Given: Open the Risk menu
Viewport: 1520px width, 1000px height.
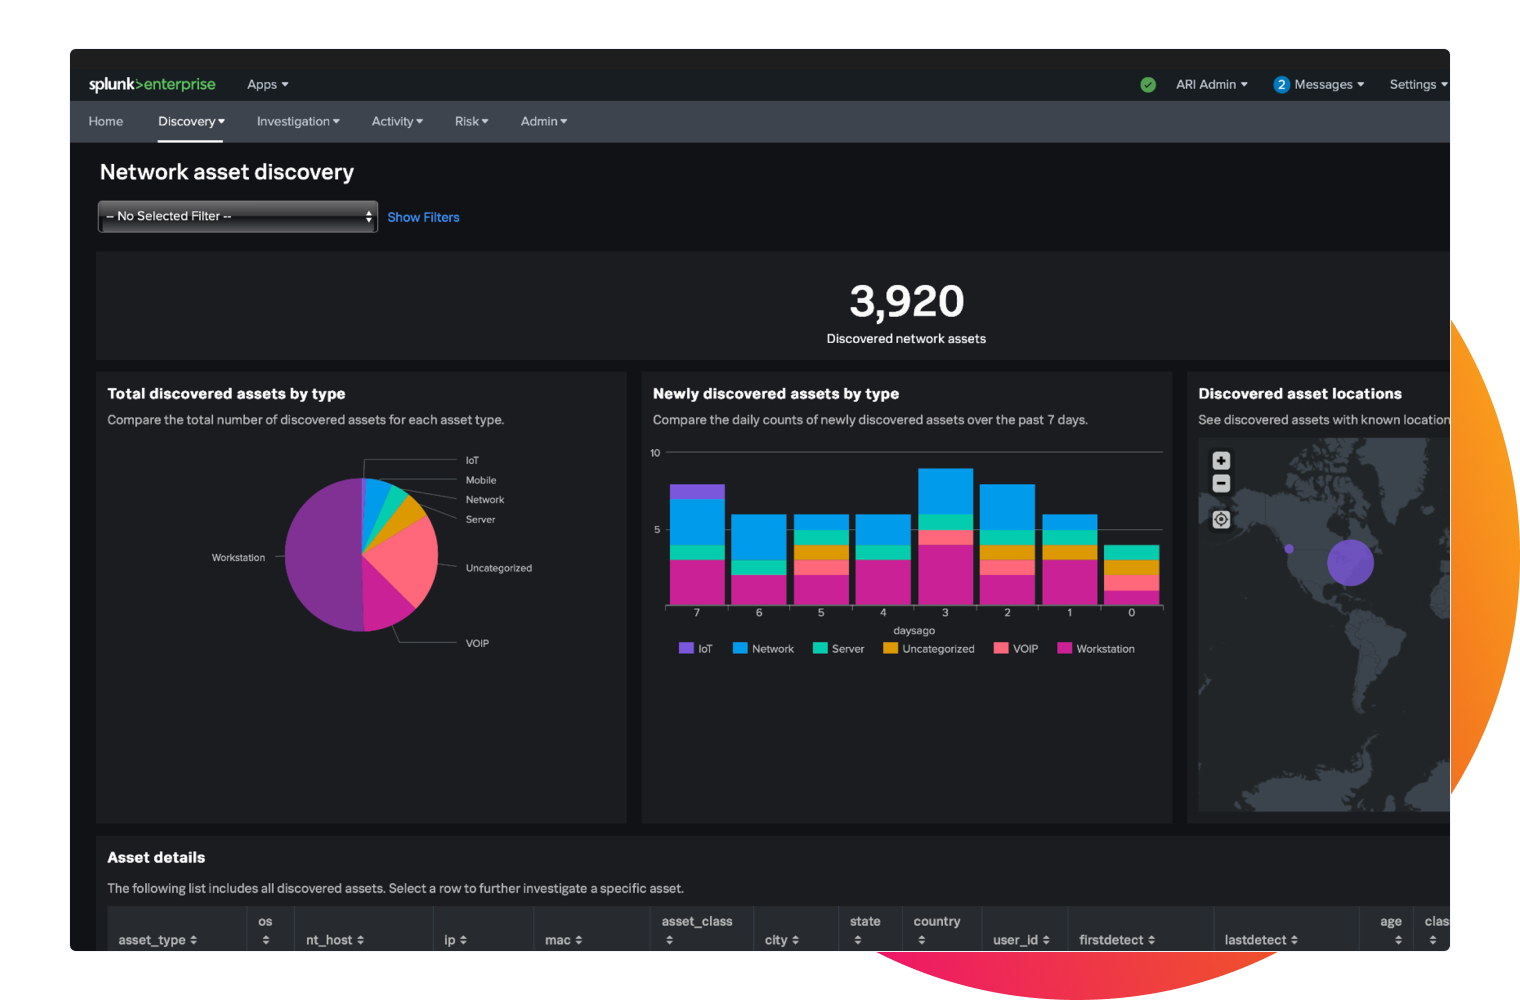Looking at the screenshot, I should pyautogui.click(x=470, y=121).
